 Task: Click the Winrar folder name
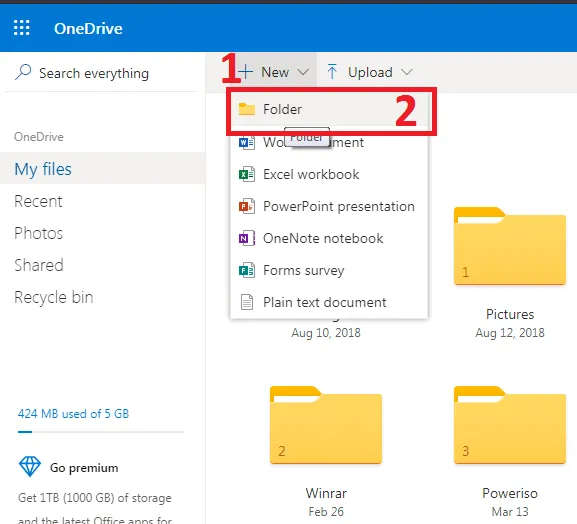(326, 493)
